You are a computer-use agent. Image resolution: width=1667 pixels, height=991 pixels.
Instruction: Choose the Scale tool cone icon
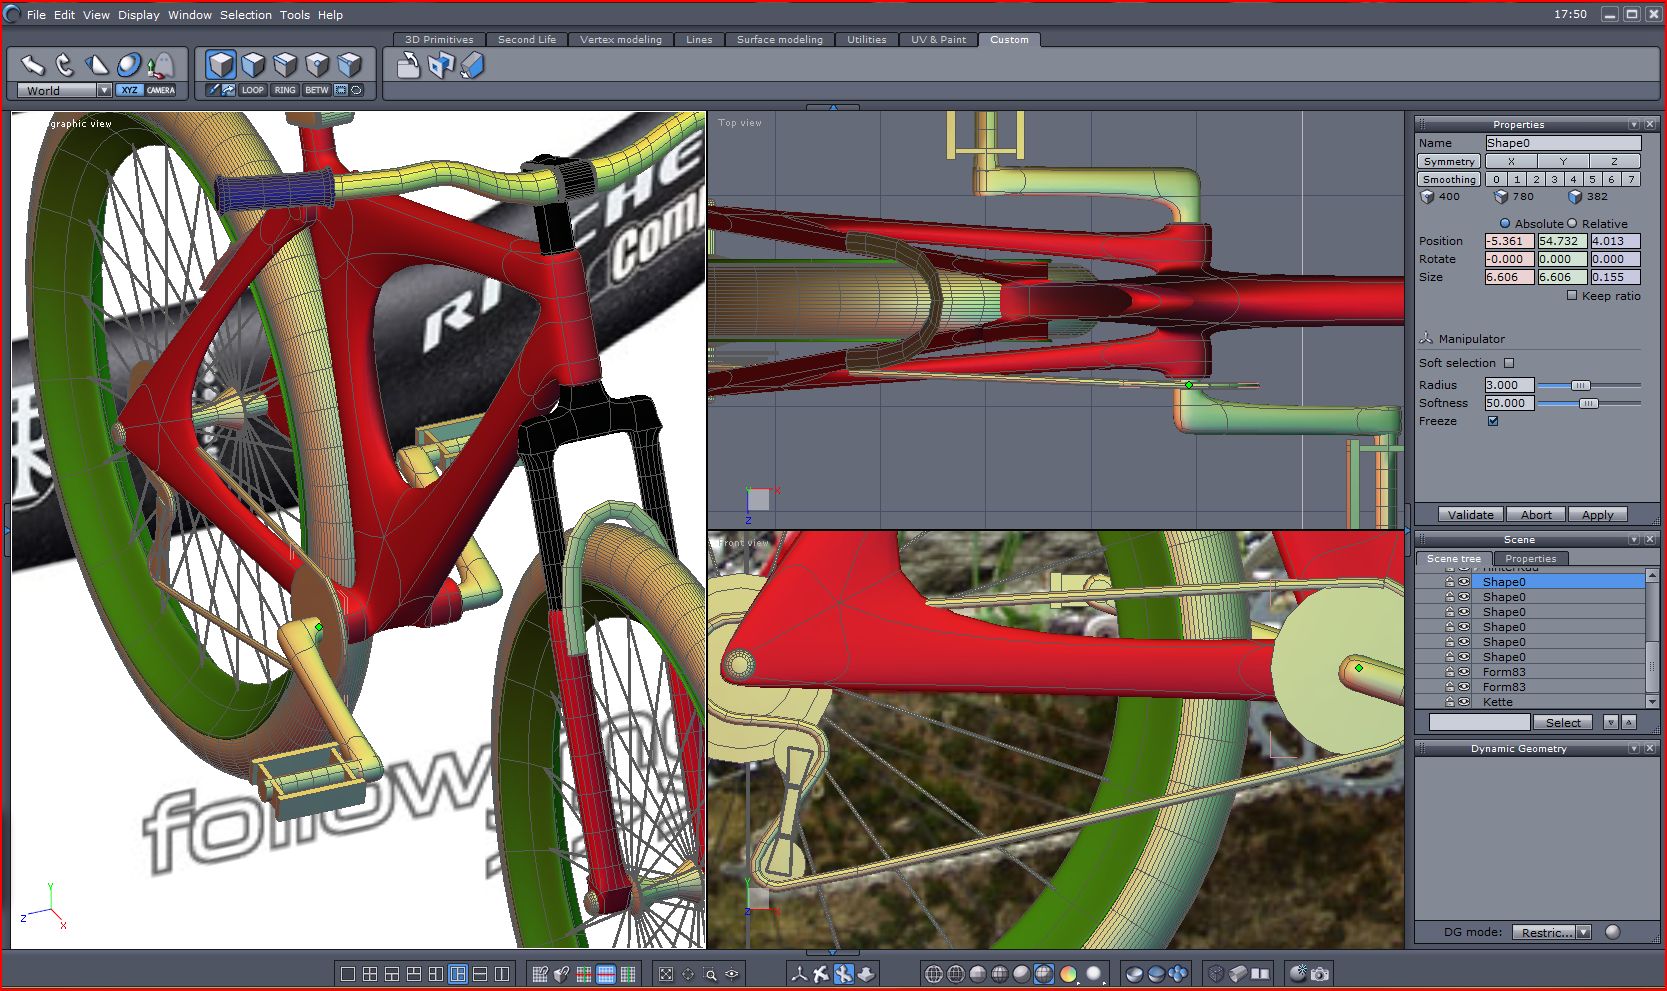pos(97,65)
